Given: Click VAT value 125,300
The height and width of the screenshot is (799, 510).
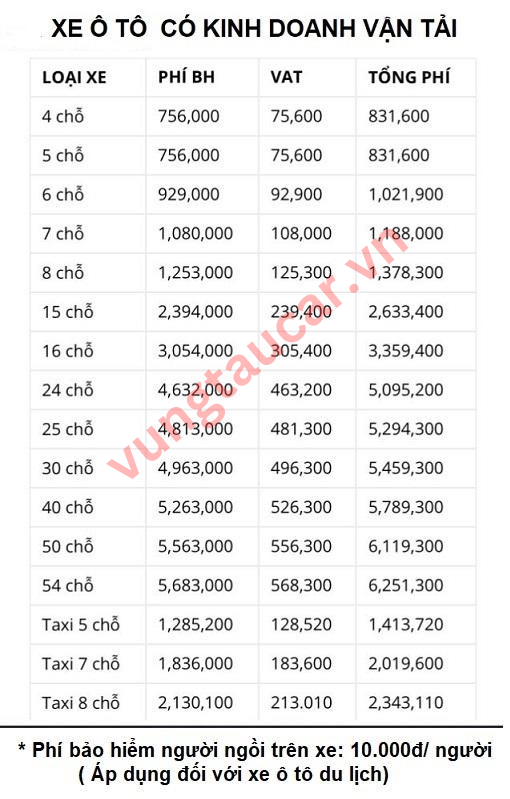Looking at the screenshot, I should [301, 273].
